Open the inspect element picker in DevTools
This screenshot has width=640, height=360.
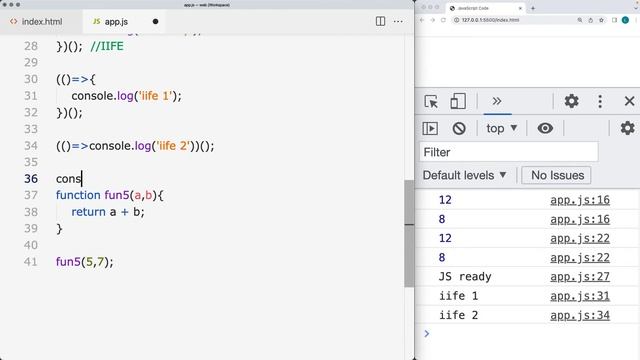coord(431,101)
